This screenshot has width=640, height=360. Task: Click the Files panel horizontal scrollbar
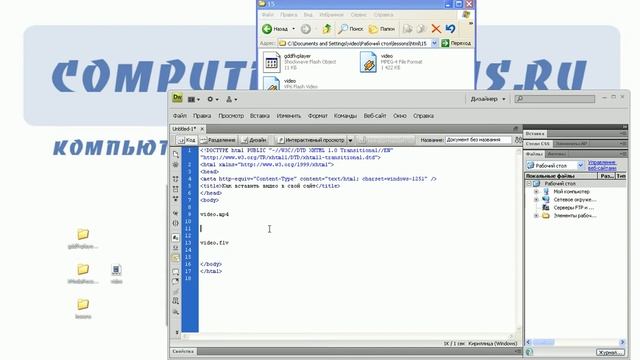pyautogui.click(x=575, y=342)
